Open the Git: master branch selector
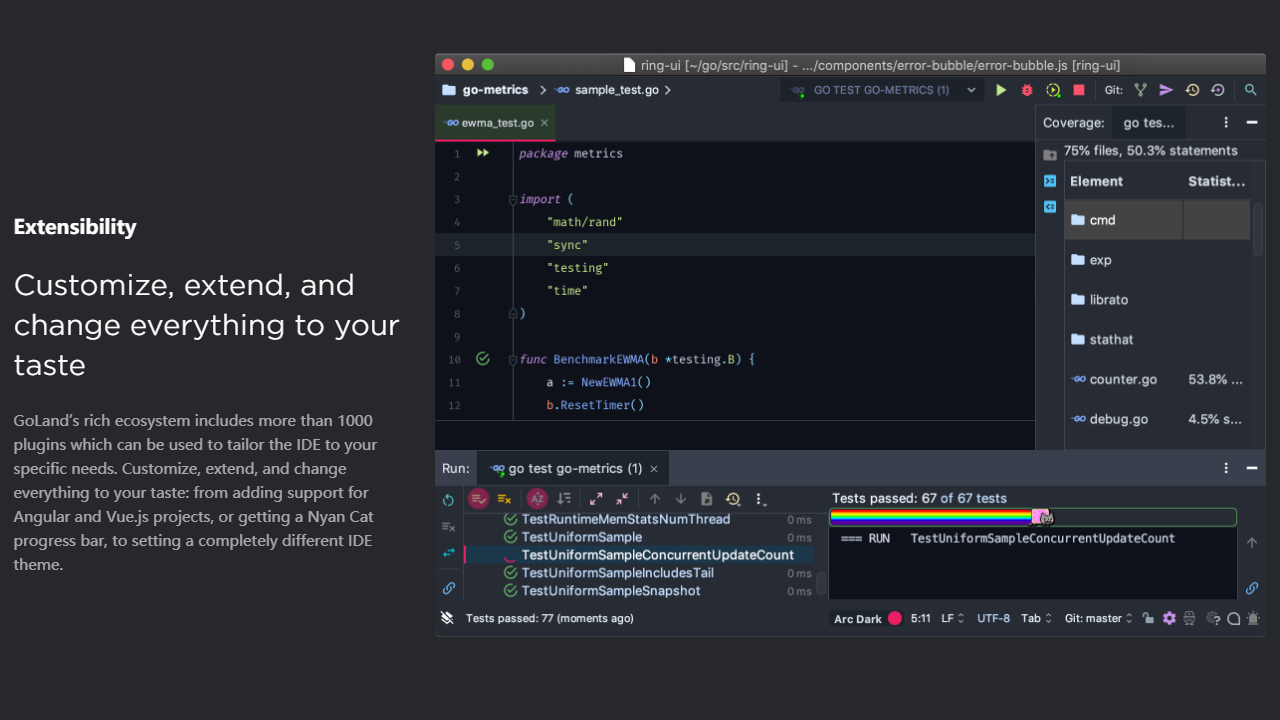The image size is (1280, 720). point(1099,618)
